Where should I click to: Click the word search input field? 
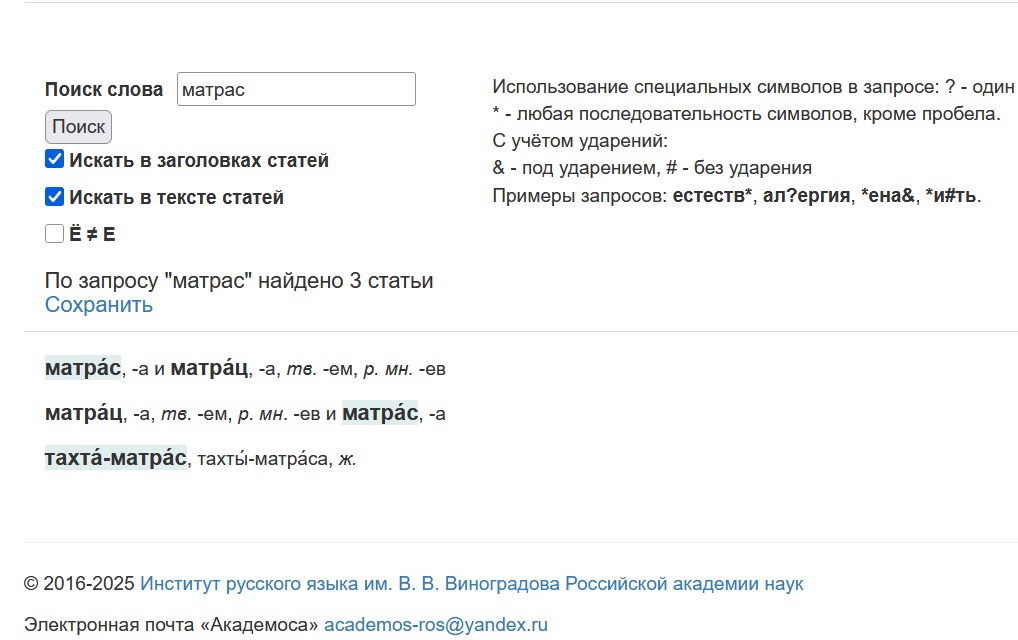(x=296, y=89)
